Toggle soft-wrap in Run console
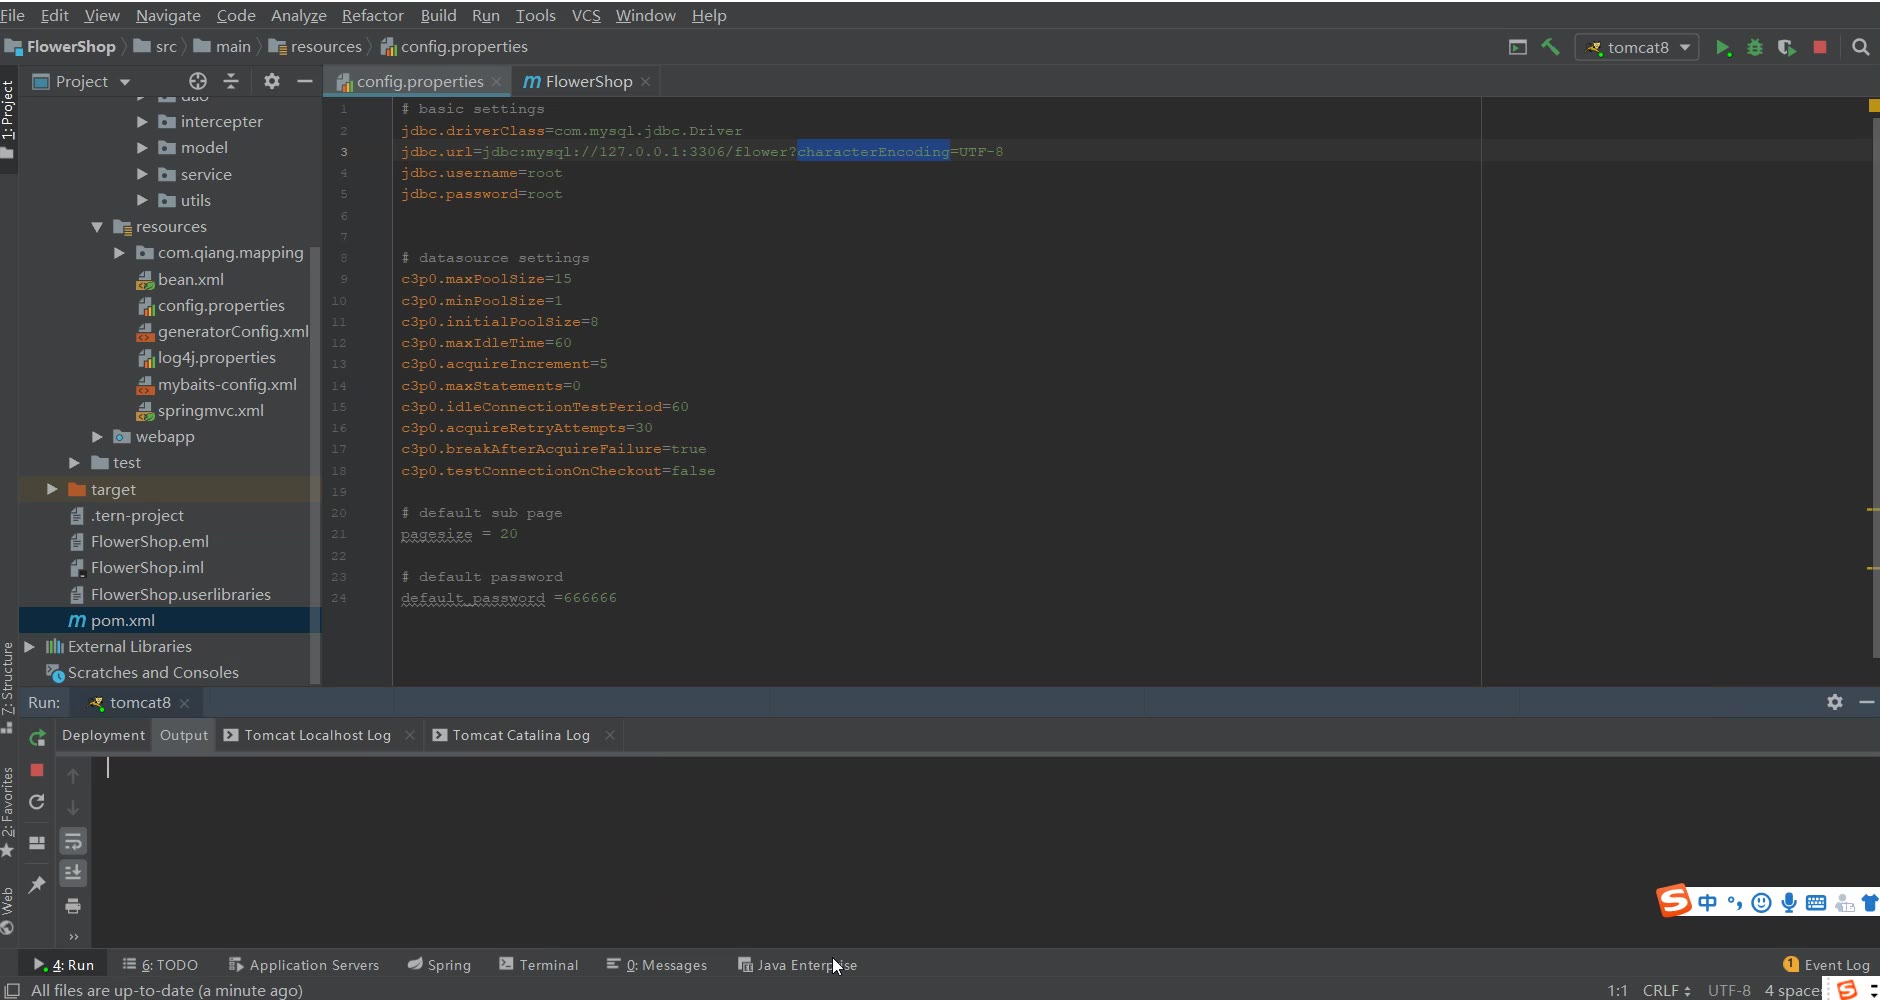This screenshot has height=1000, width=1880. pyautogui.click(x=73, y=841)
